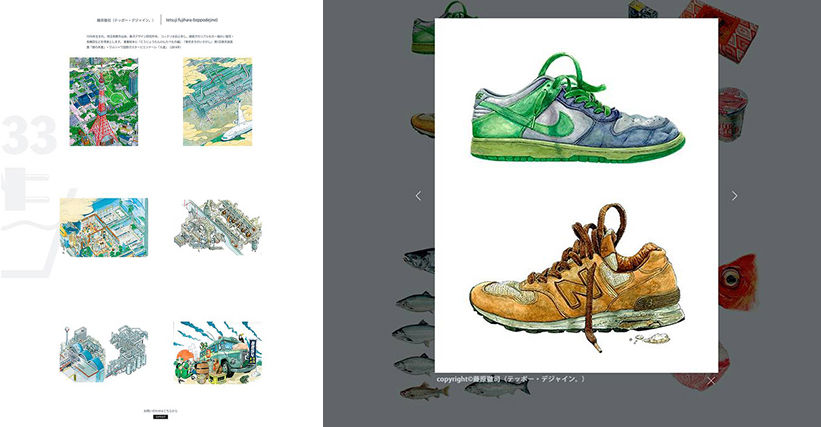This screenshot has width=821, height=427.
Task: Click the copyright caption below the lightbox
Action: 511,379
